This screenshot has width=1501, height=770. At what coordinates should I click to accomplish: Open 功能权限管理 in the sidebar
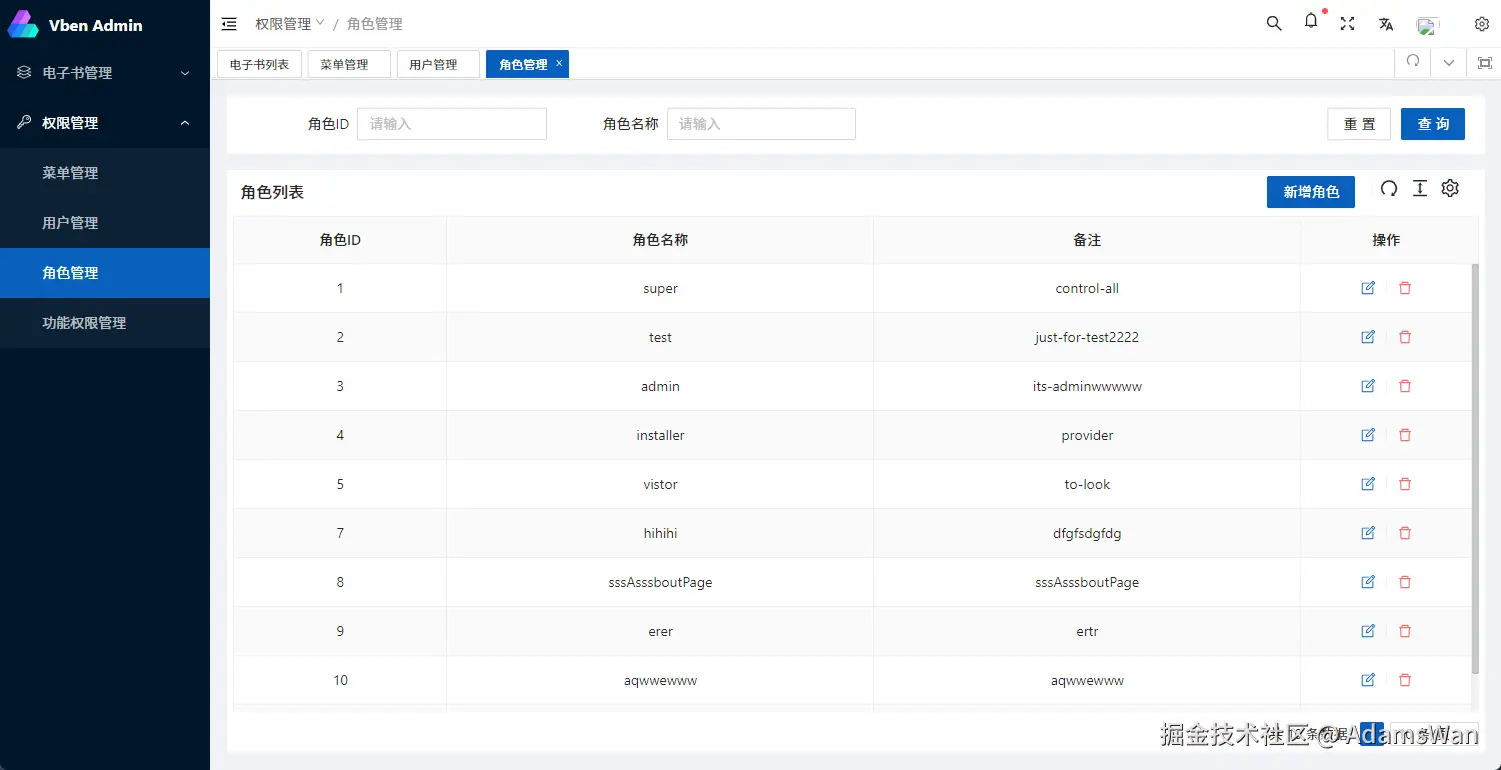tap(105, 323)
